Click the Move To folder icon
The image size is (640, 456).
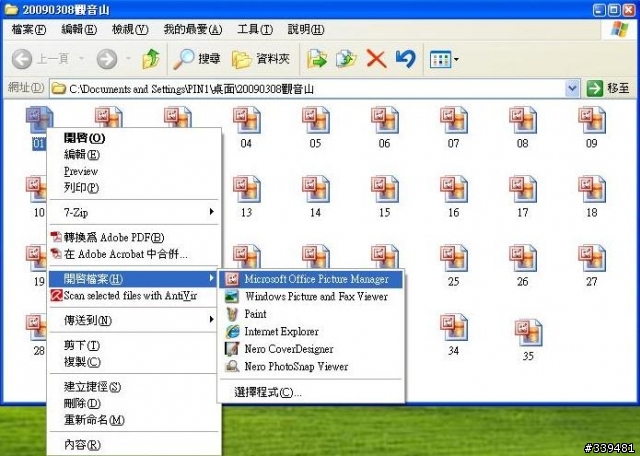(317, 59)
